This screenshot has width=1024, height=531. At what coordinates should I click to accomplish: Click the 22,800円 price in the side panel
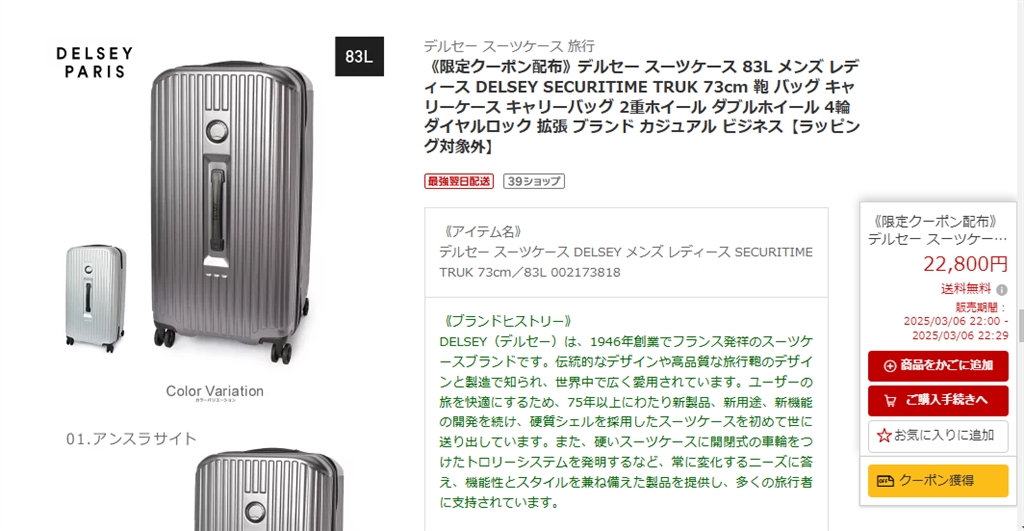pyautogui.click(x=965, y=264)
